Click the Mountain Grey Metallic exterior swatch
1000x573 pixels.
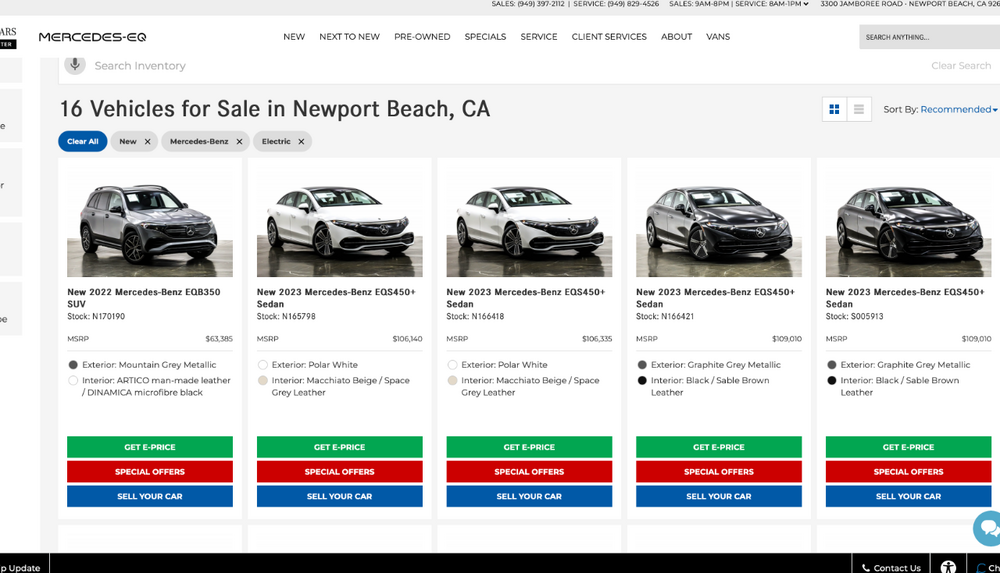(x=73, y=365)
